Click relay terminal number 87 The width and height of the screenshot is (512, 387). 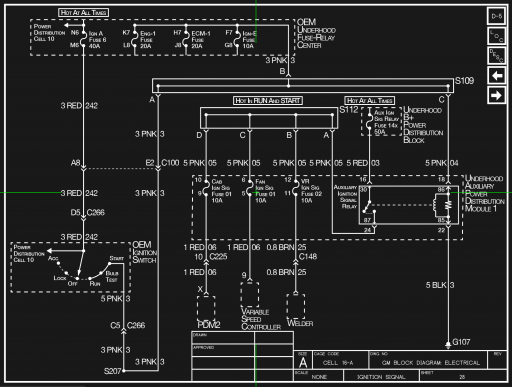click(x=367, y=220)
